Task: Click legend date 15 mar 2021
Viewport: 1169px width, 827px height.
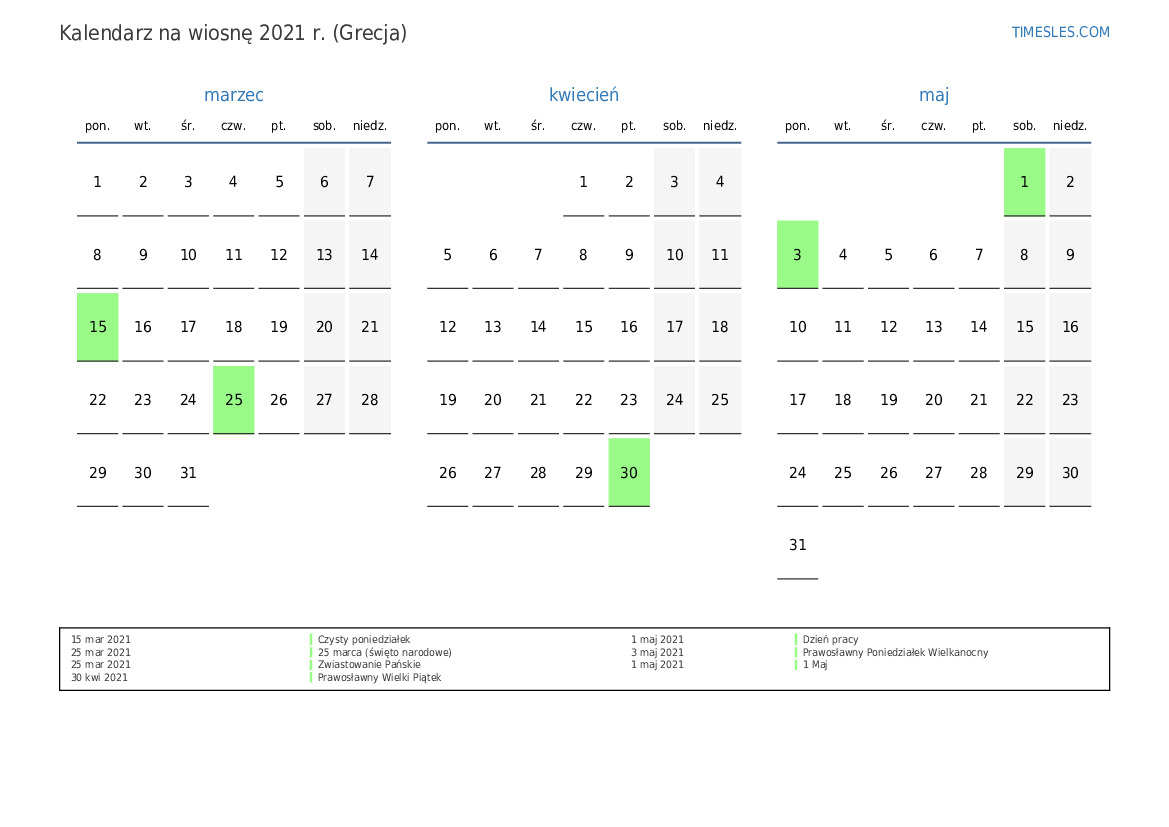Action: pyautogui.click(x=101, y=640)
